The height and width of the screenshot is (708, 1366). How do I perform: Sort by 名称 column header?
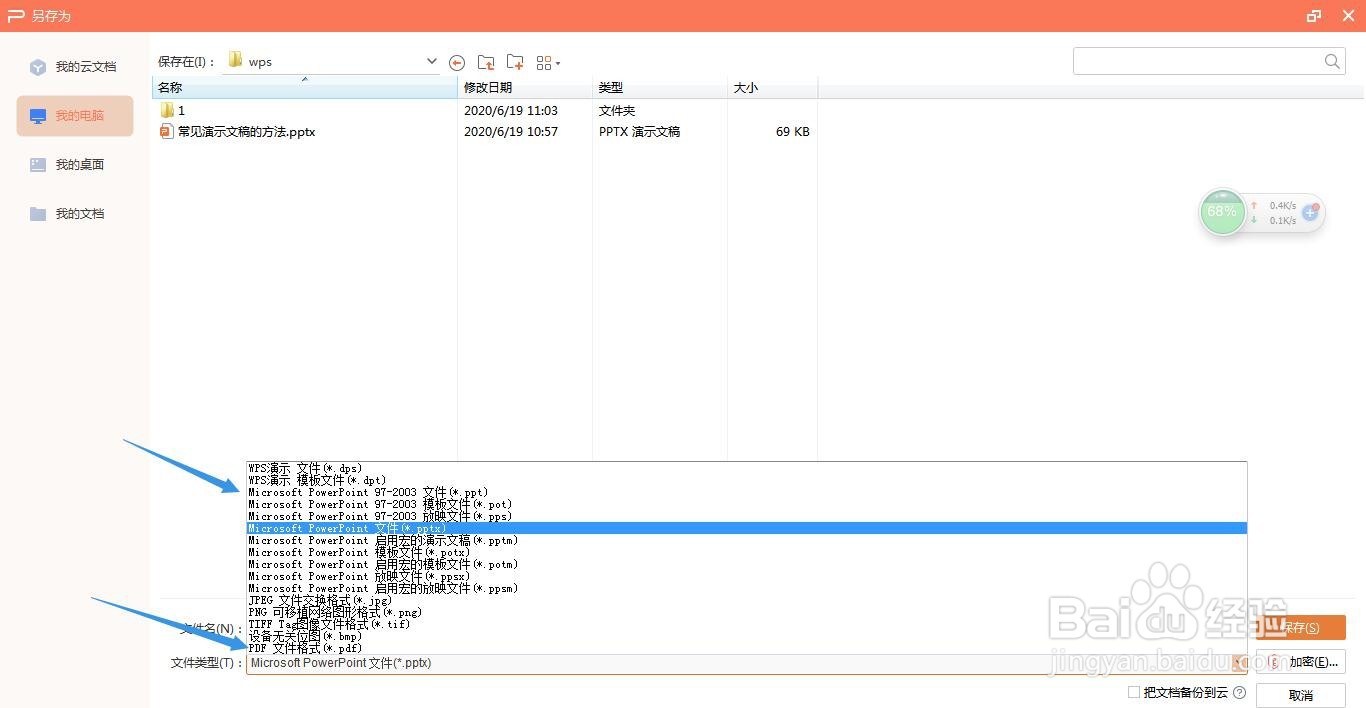(305, 88)
